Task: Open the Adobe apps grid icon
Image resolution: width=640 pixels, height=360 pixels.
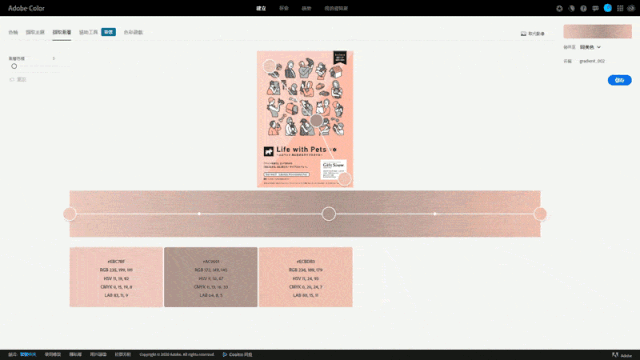Action: point(620,8)
